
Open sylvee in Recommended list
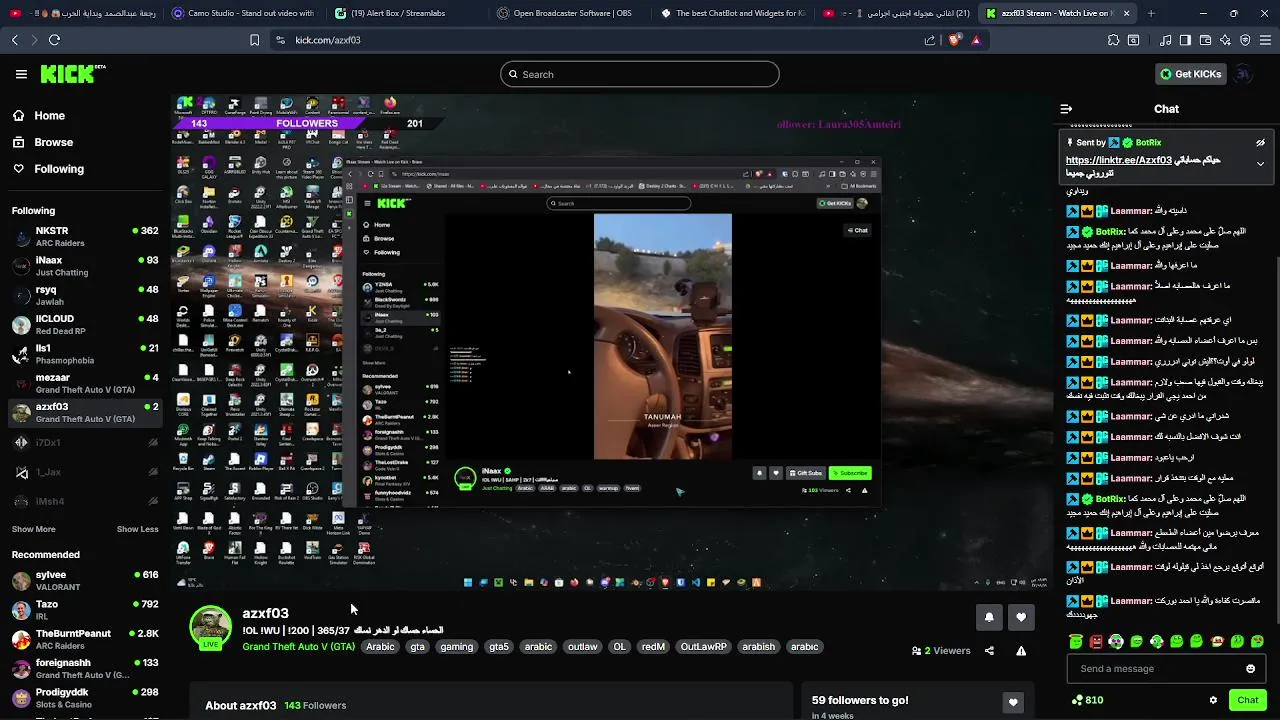click(84, 581)
